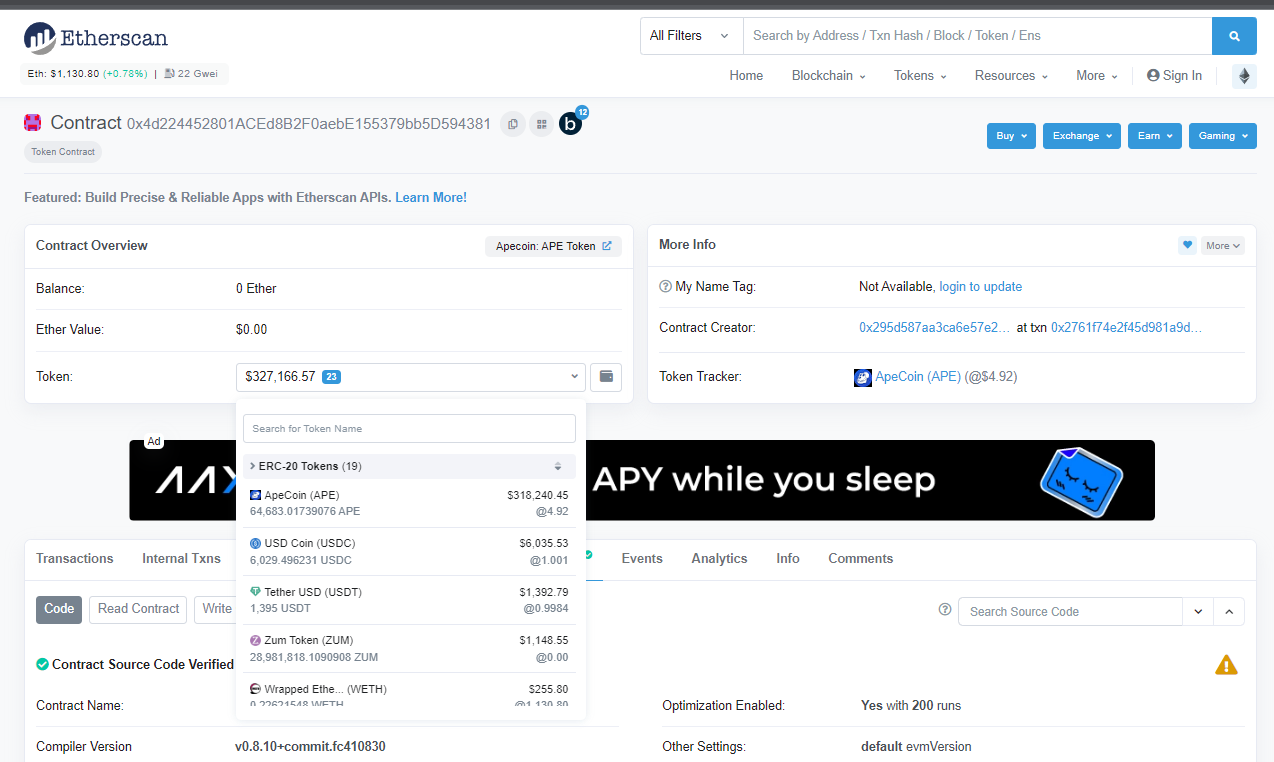Open the Earn dropdown button
Image resolution: width=1274 pixels, height=762 pixels.
pyautogui.click(x=1155, y=136)
